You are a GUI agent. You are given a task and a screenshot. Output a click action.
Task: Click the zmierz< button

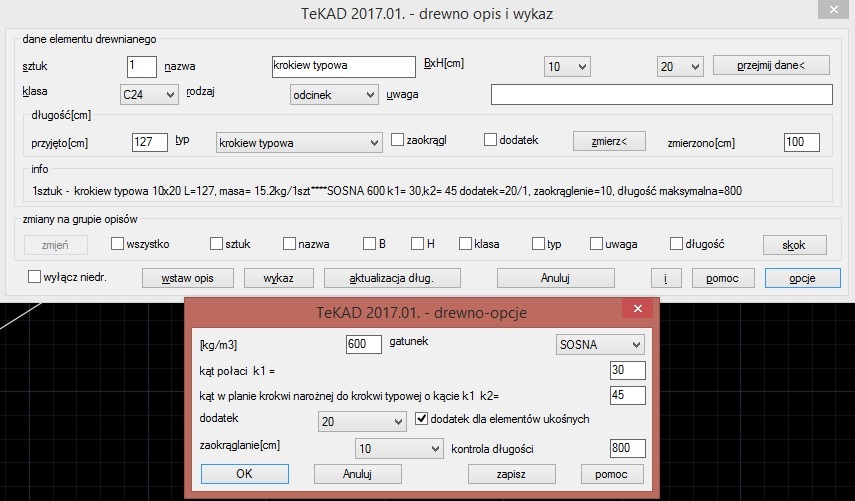pos(609,141)
